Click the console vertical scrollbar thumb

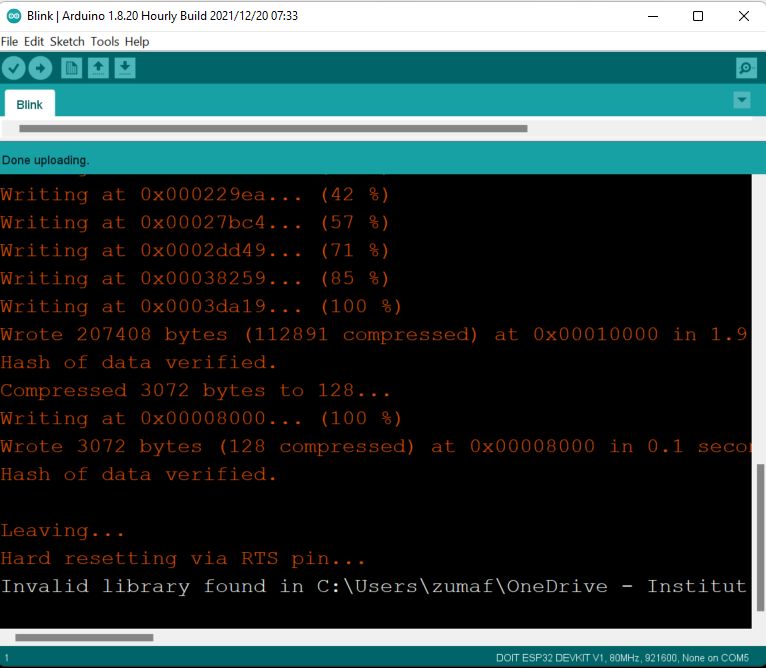coord(760,538)
